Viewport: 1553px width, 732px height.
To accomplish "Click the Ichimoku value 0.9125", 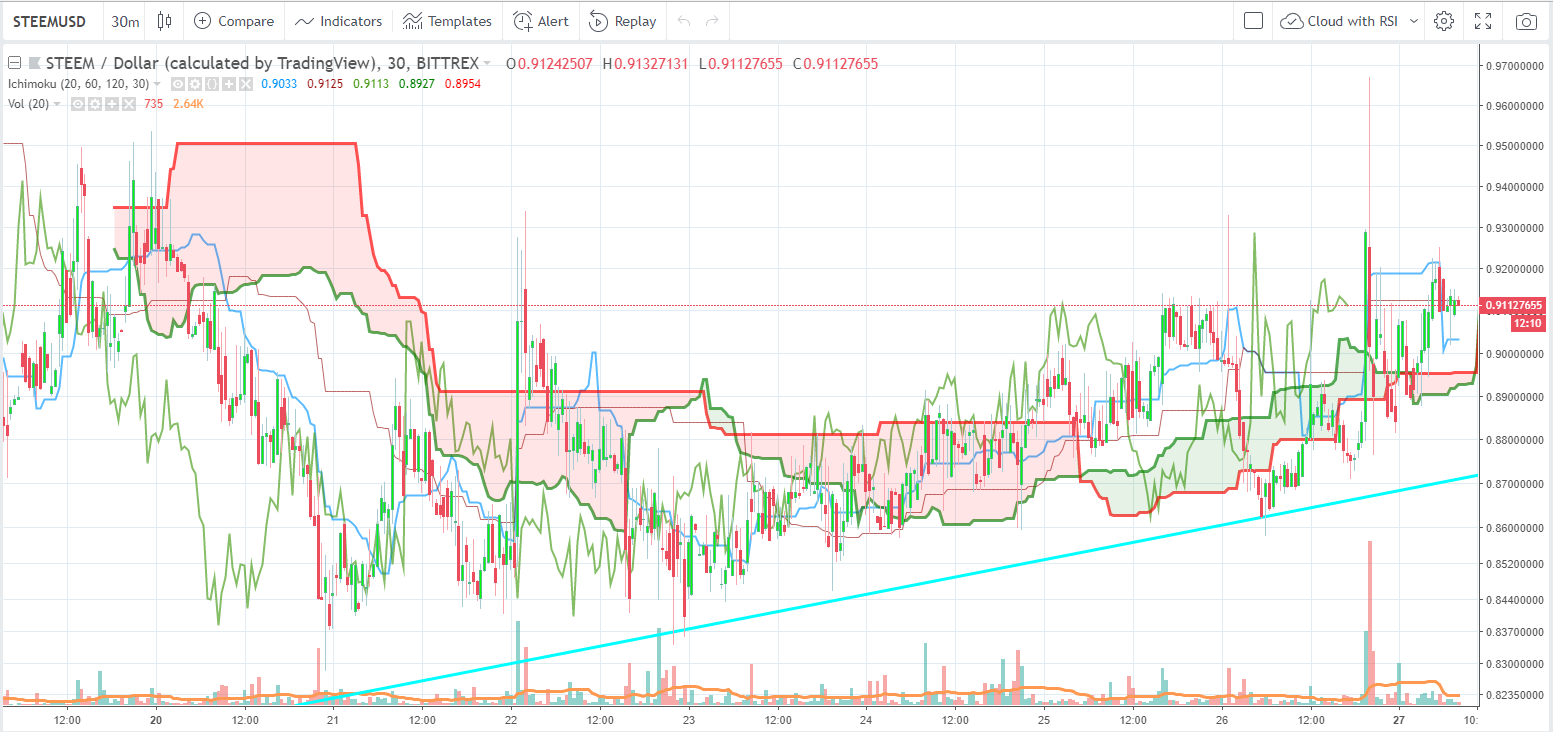I will (324, 84).
